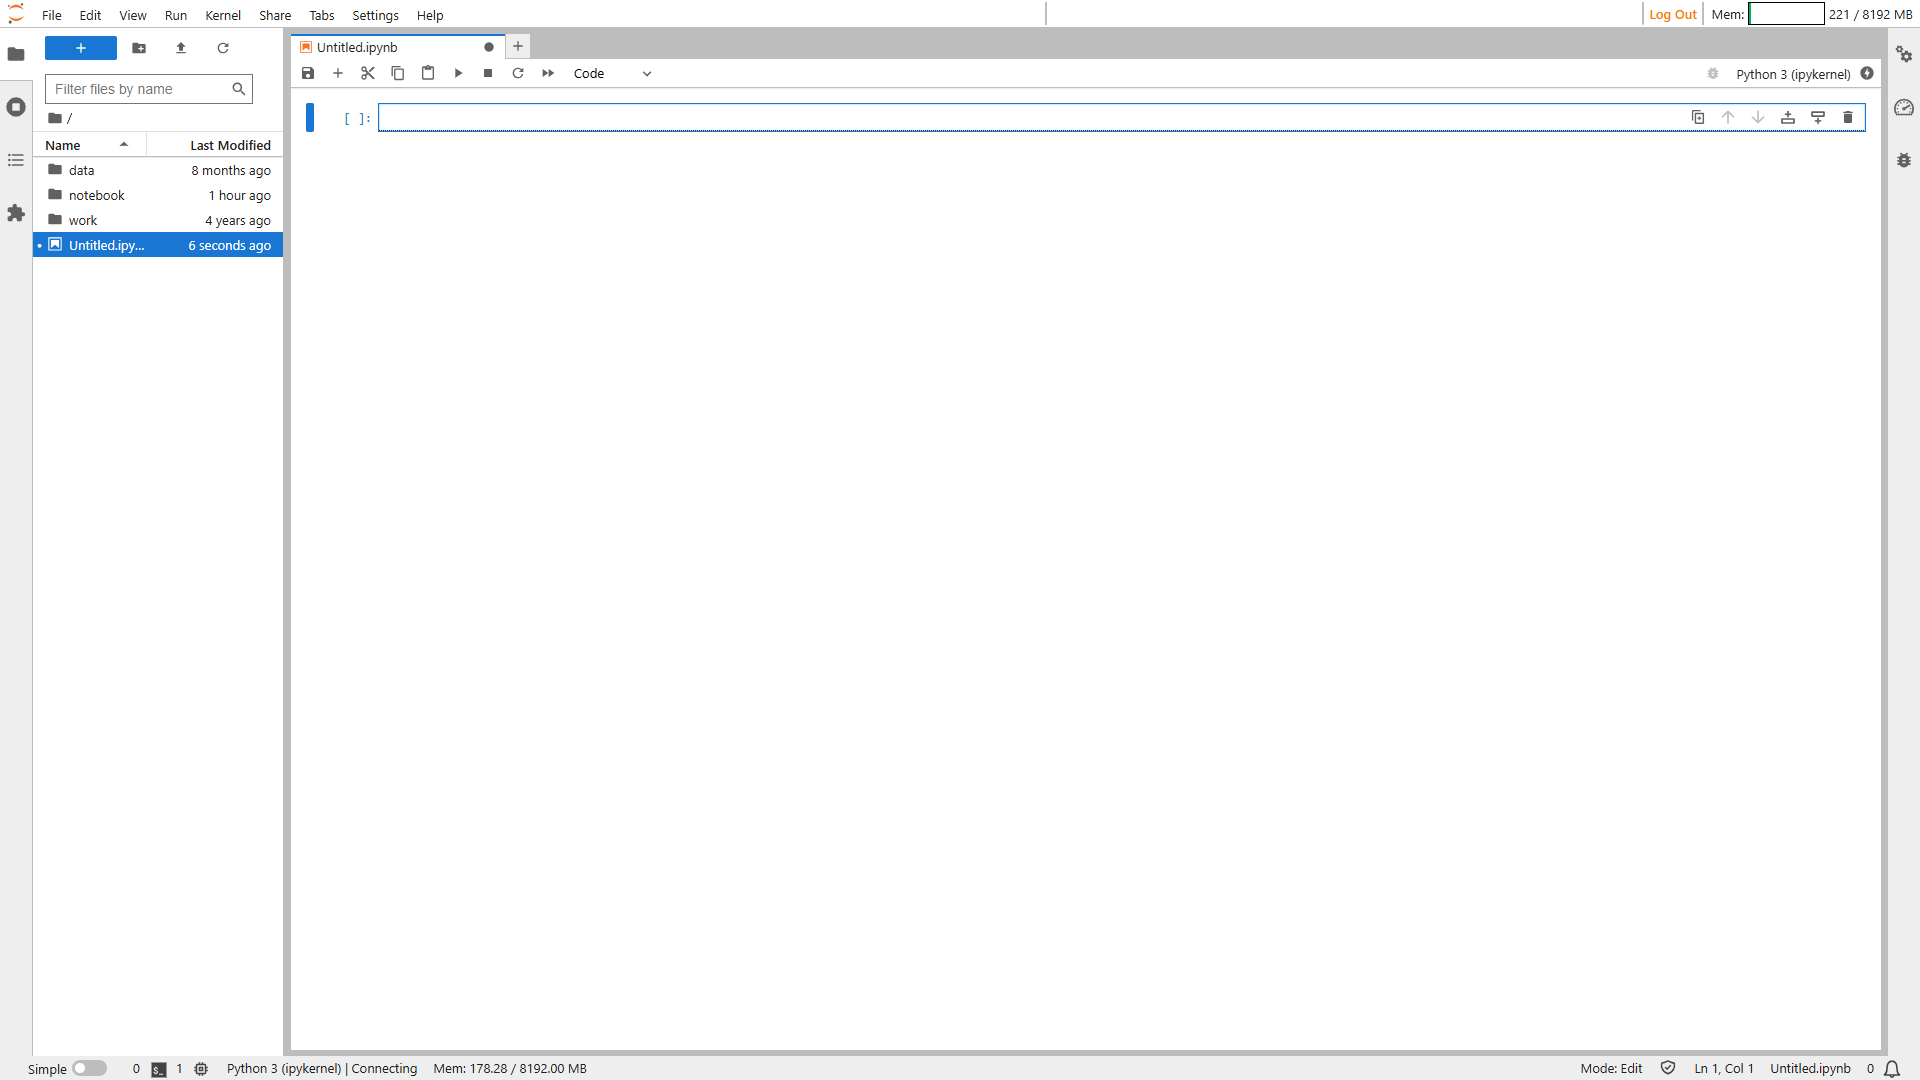Open the debugger panel in right sidebar
The width and height of the screenshot is (1920, 1080).
click(x=1904, y=160)
